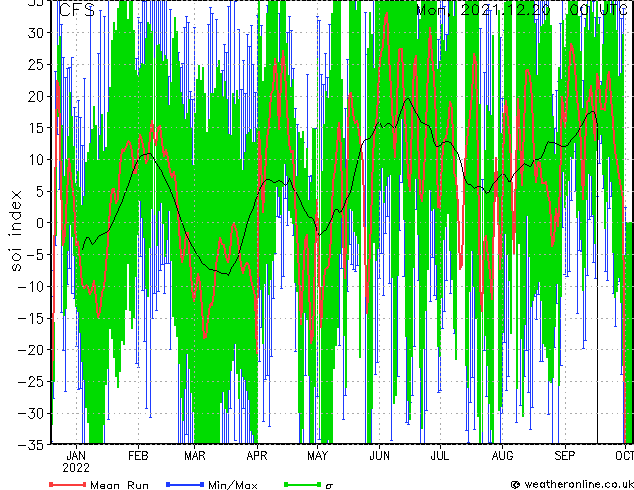Click y-axis value -25
Screen dimensions: 634x490
(32, 381)
